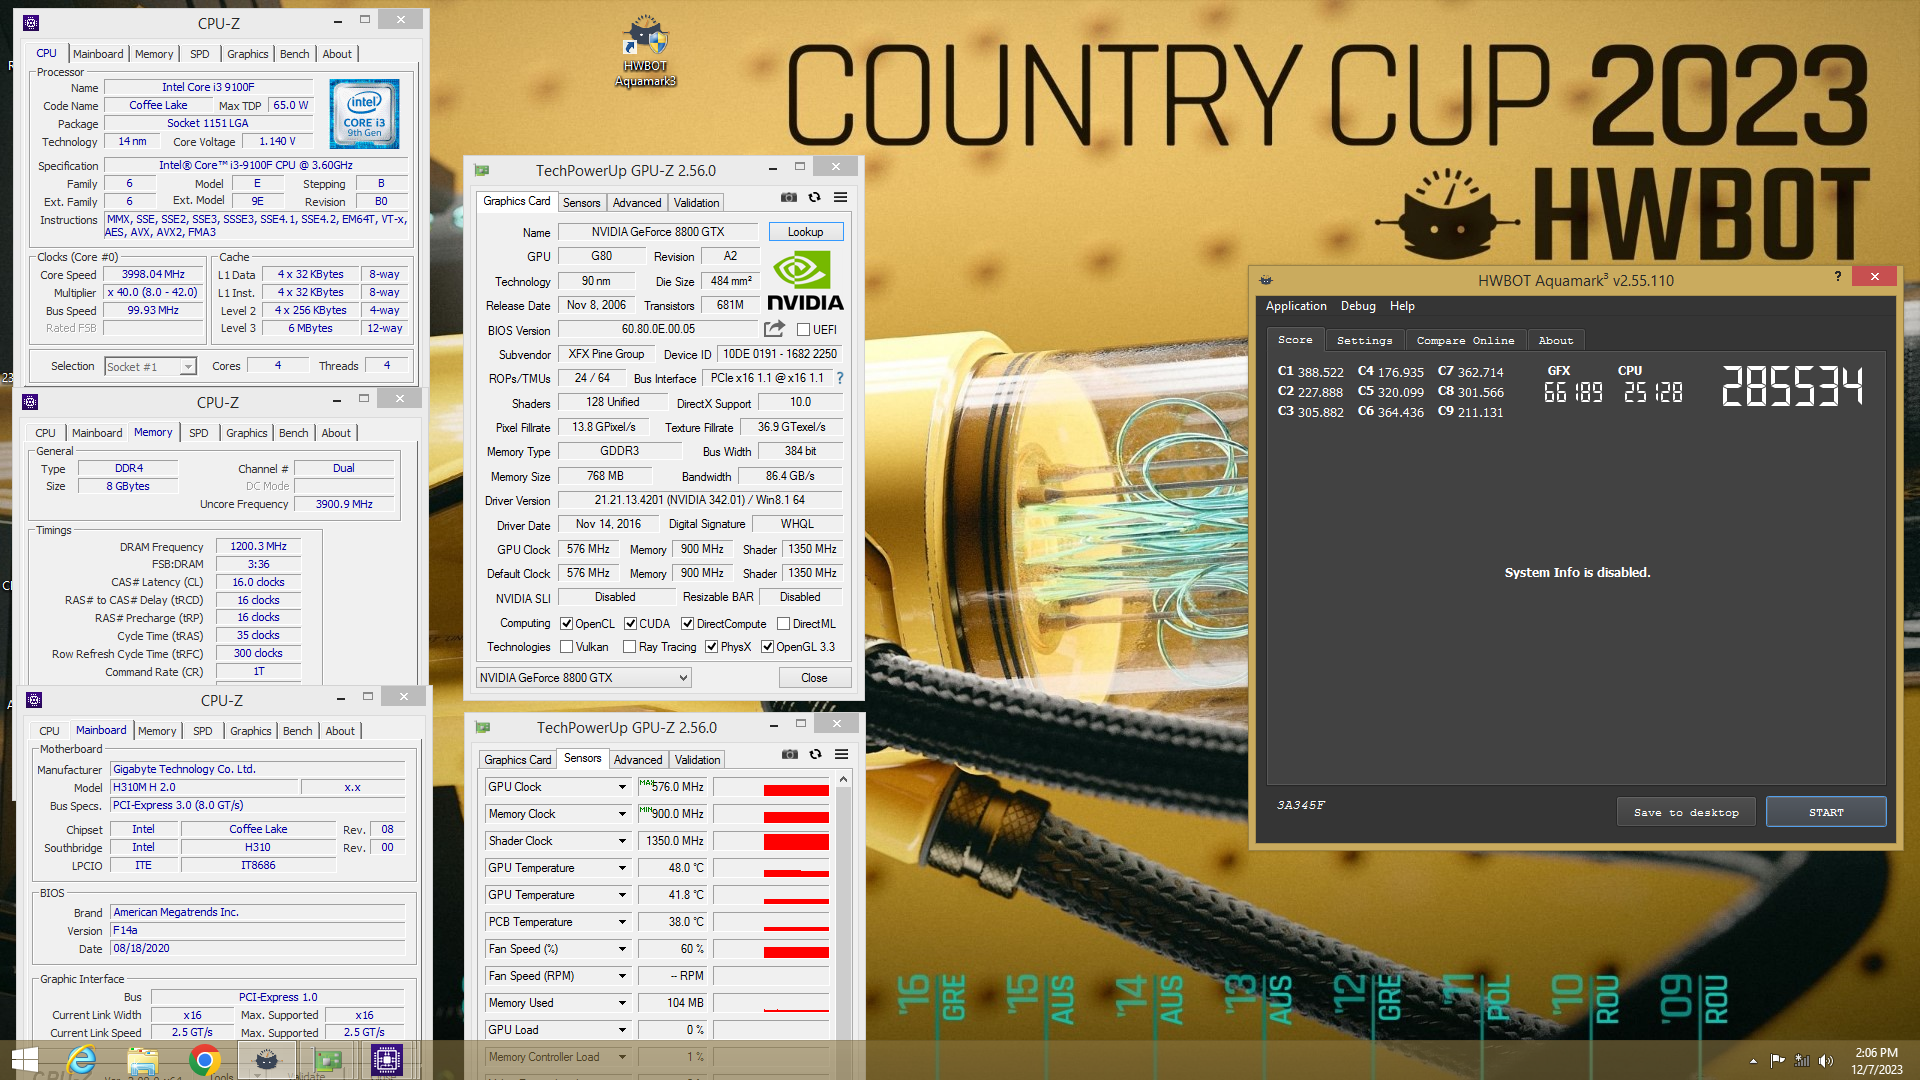Click the Bus Interface question mark icon
1920x1080 pixels.
tap(840, 378)
